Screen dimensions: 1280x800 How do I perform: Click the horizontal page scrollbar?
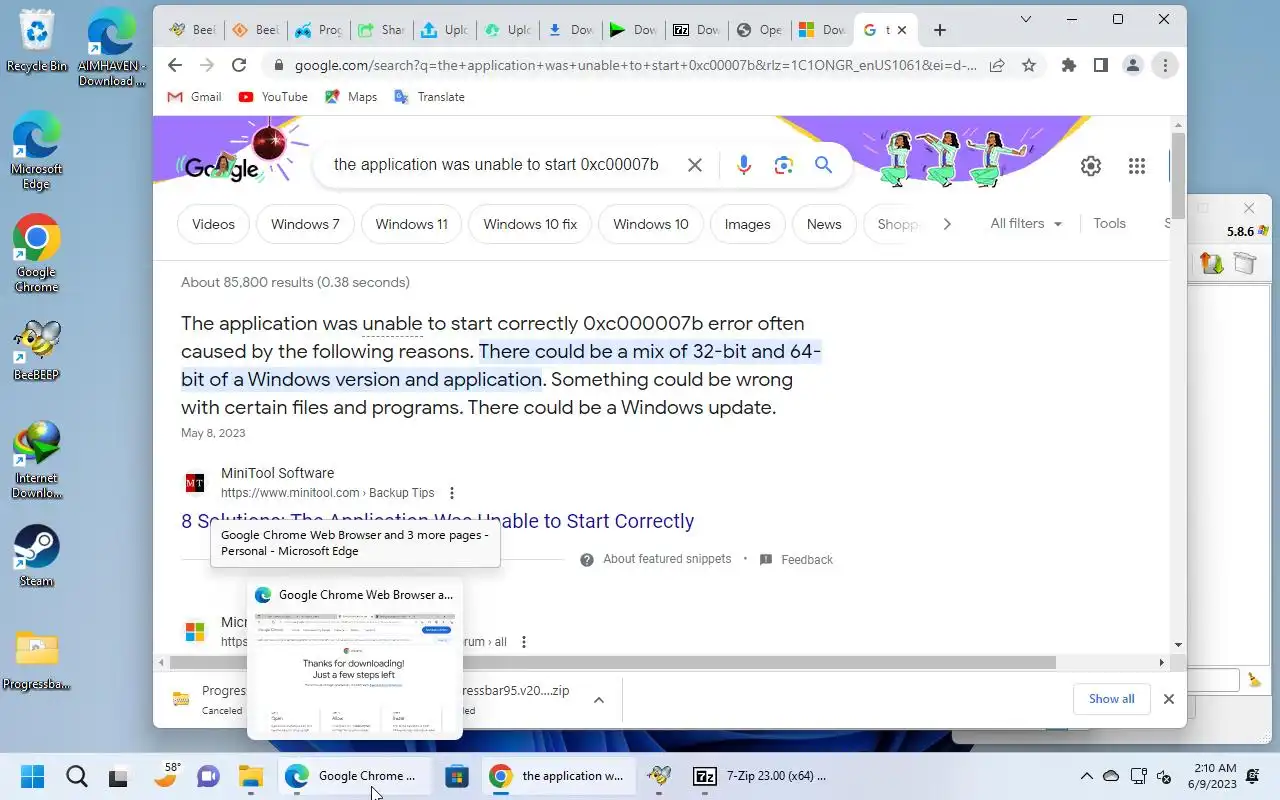coord(613,662)
